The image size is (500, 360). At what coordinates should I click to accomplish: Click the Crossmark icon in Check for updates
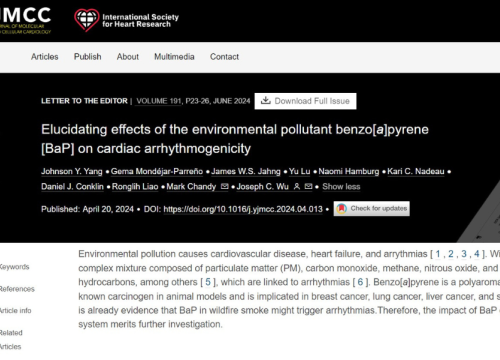[342, 209]
